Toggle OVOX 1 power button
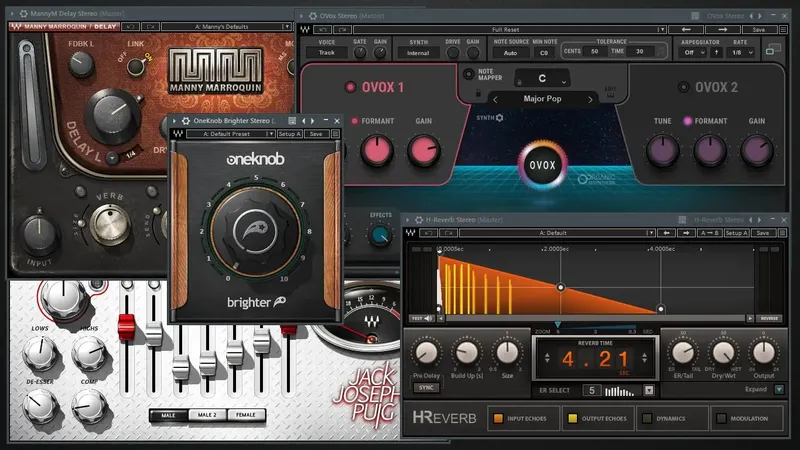The height and width of the screenshot is (450, 800). click(x=350, y=87)
